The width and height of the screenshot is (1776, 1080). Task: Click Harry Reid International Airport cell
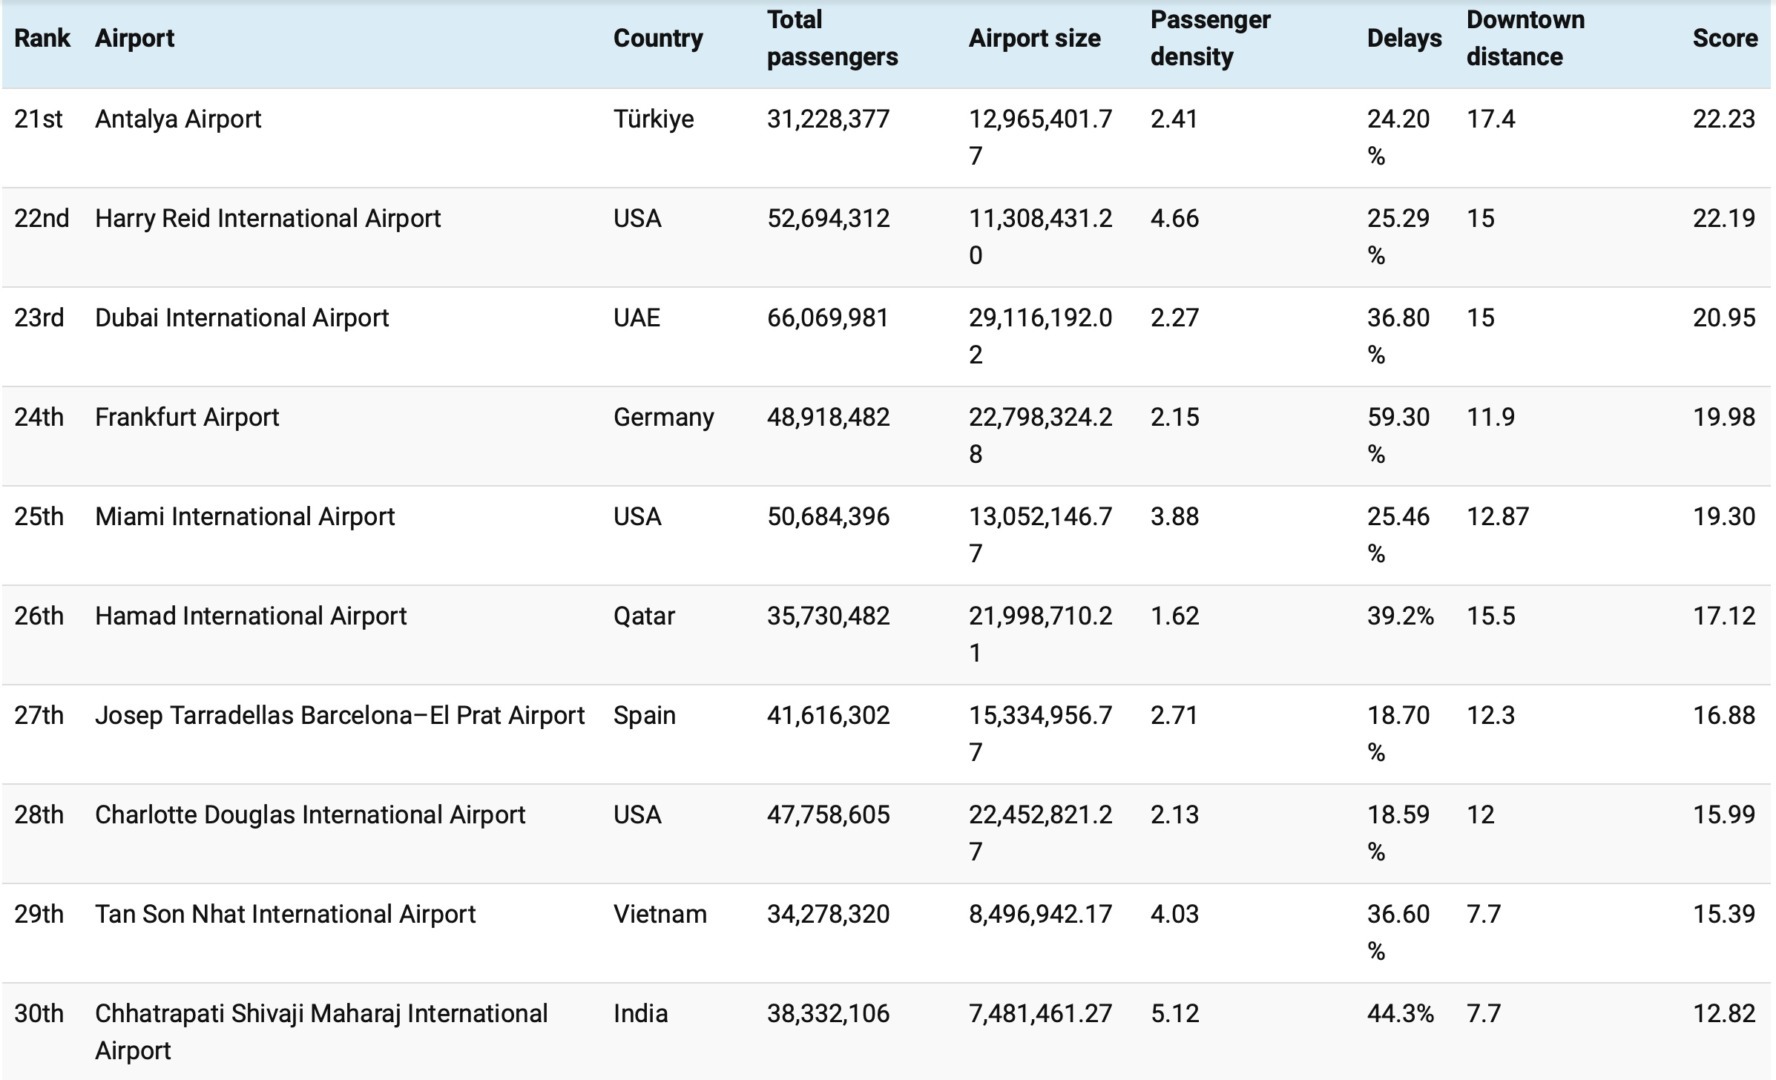tap(268, 218)
